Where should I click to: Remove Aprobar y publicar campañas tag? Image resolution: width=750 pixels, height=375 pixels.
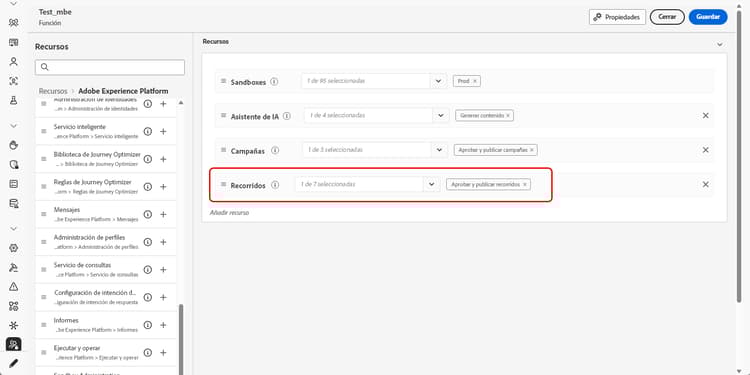531,150
